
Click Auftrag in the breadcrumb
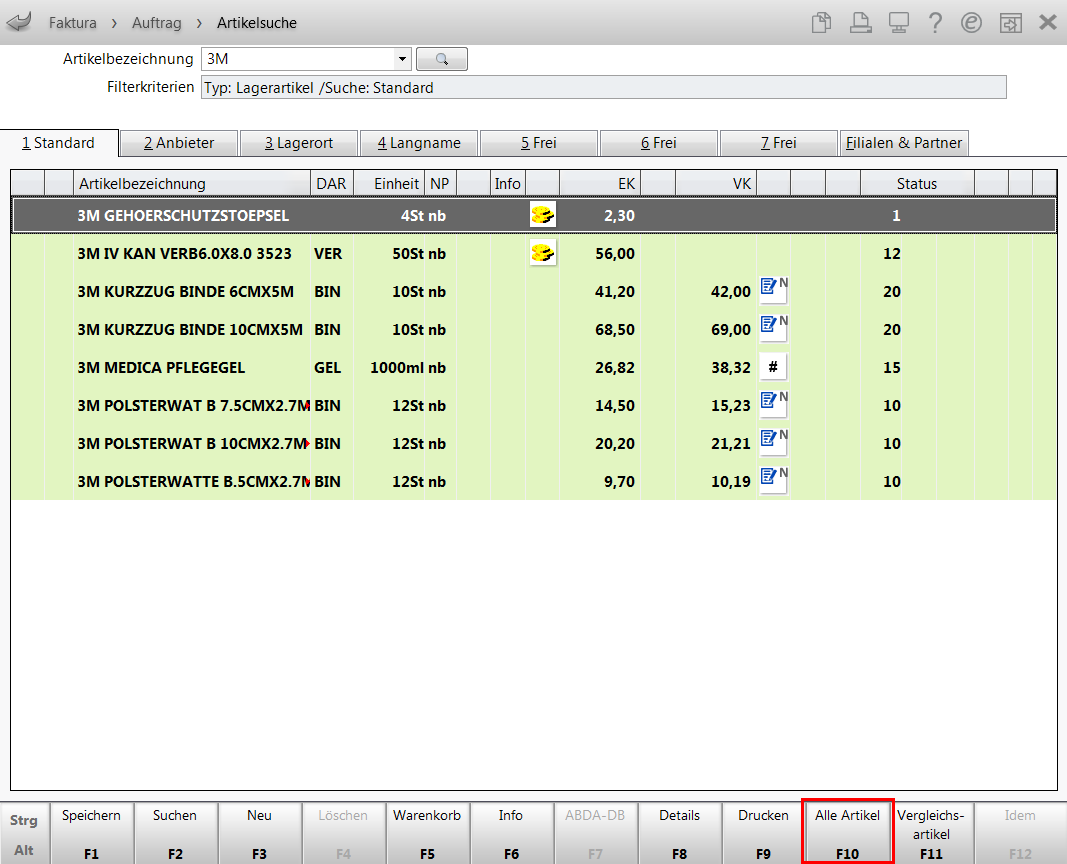coord(157,23)
